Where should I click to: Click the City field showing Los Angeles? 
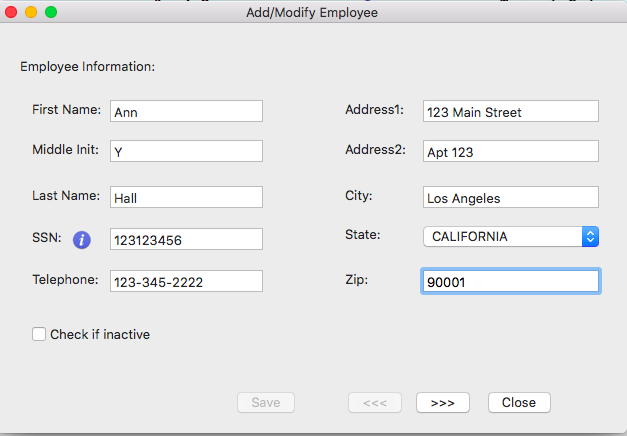click(510, 198)
